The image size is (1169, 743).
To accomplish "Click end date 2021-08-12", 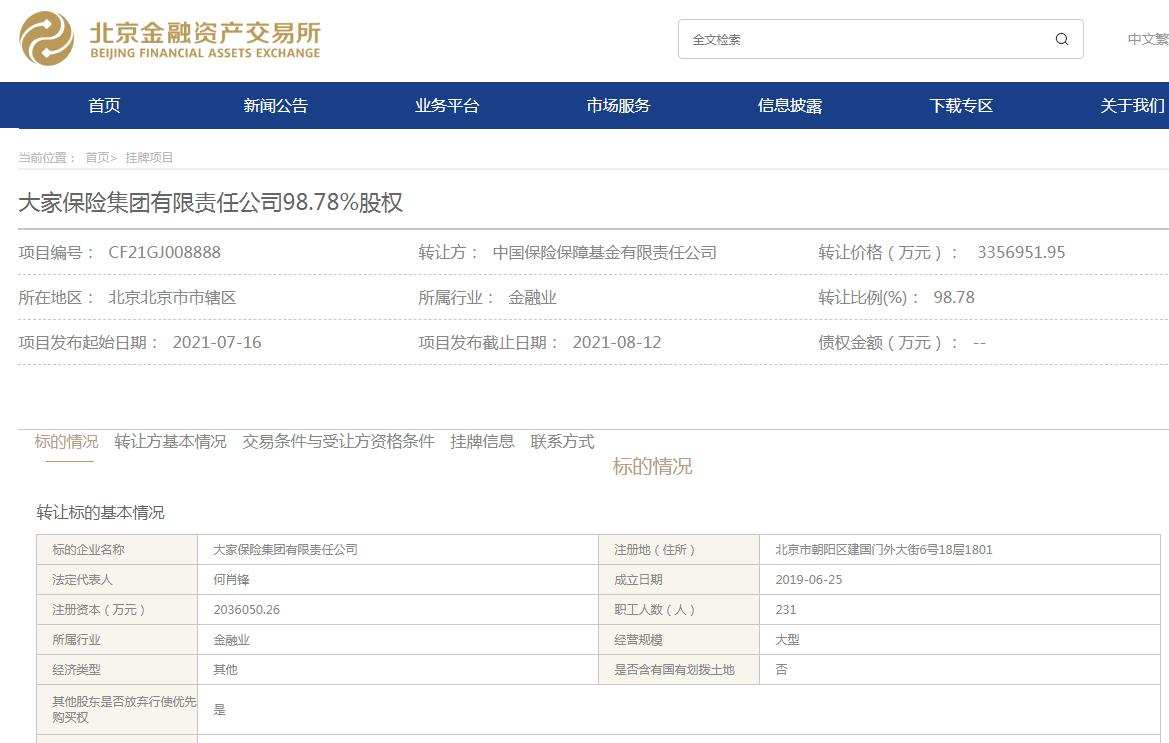I will [x=617, y=342].
